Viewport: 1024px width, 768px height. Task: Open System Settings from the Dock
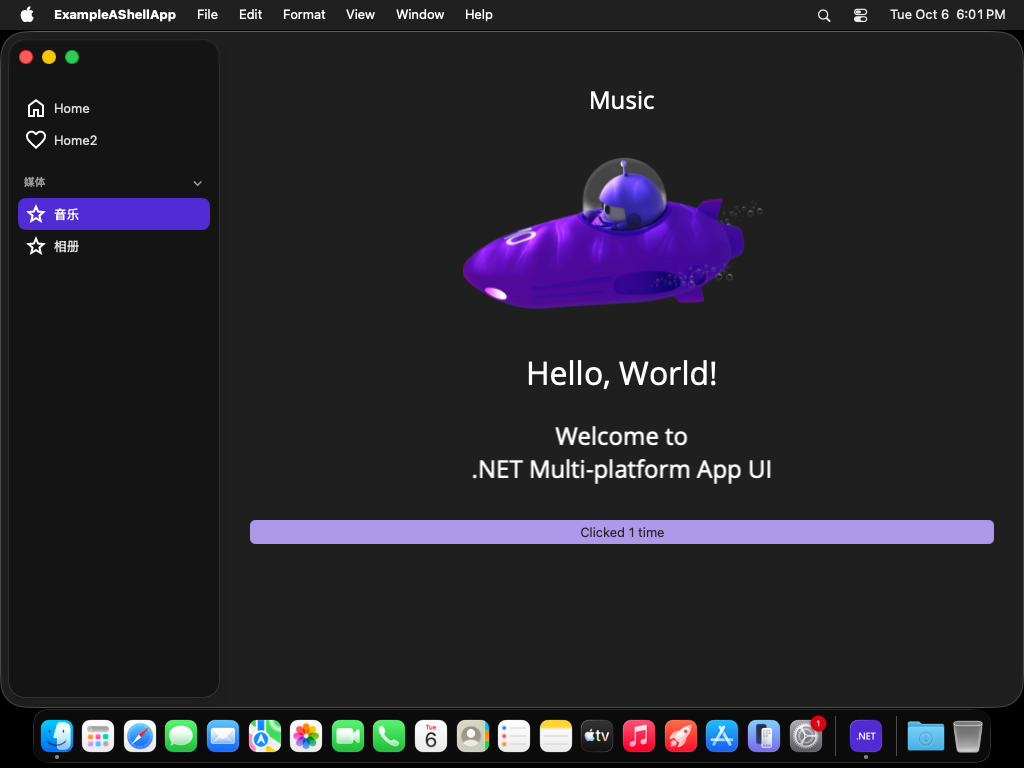(805, 736)
